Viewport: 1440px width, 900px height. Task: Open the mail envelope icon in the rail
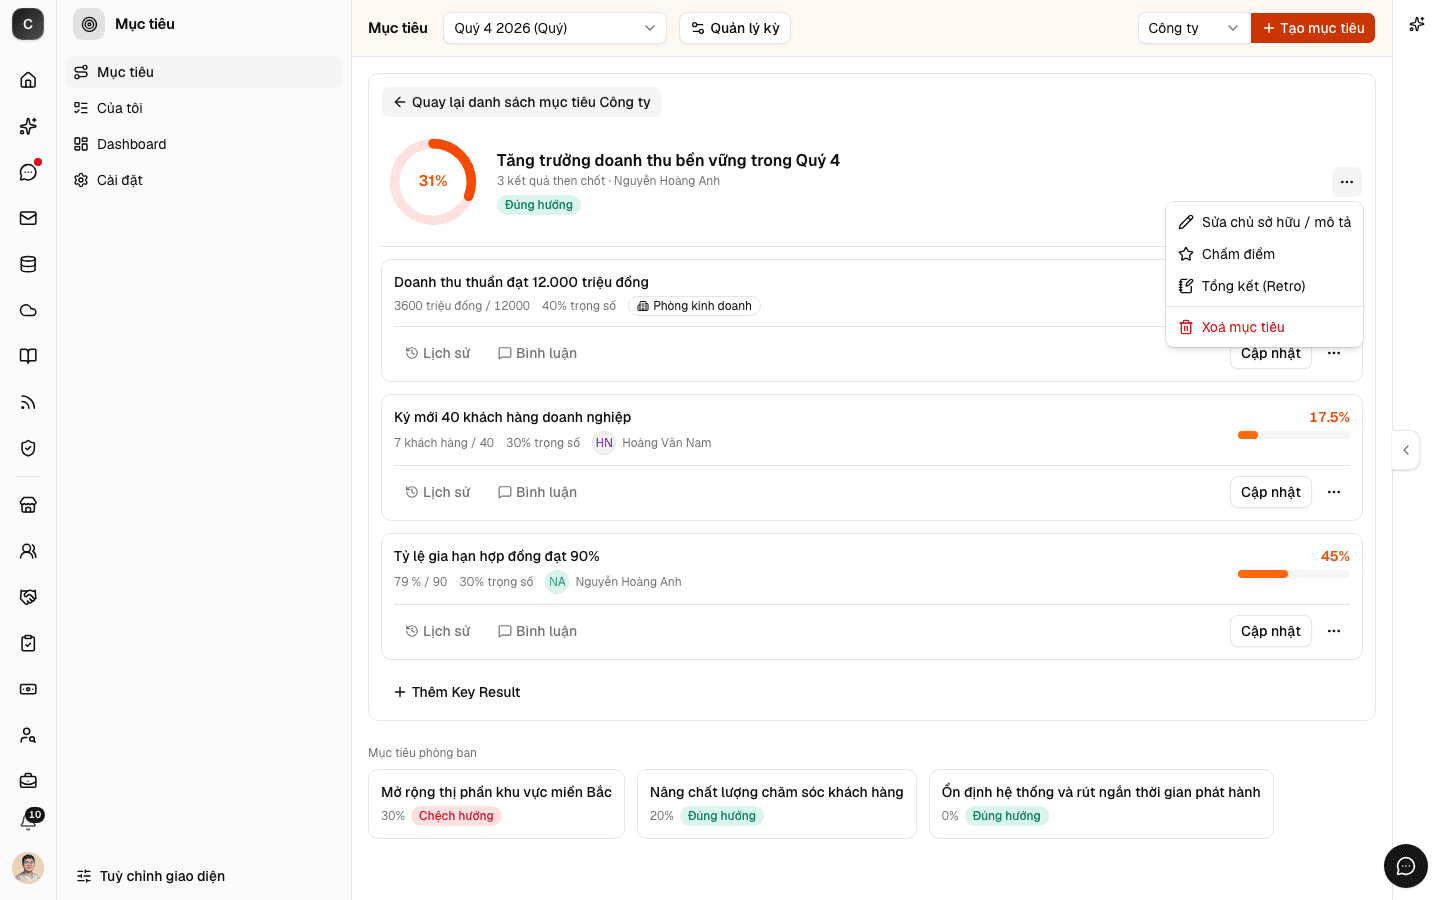pos(28,218)
